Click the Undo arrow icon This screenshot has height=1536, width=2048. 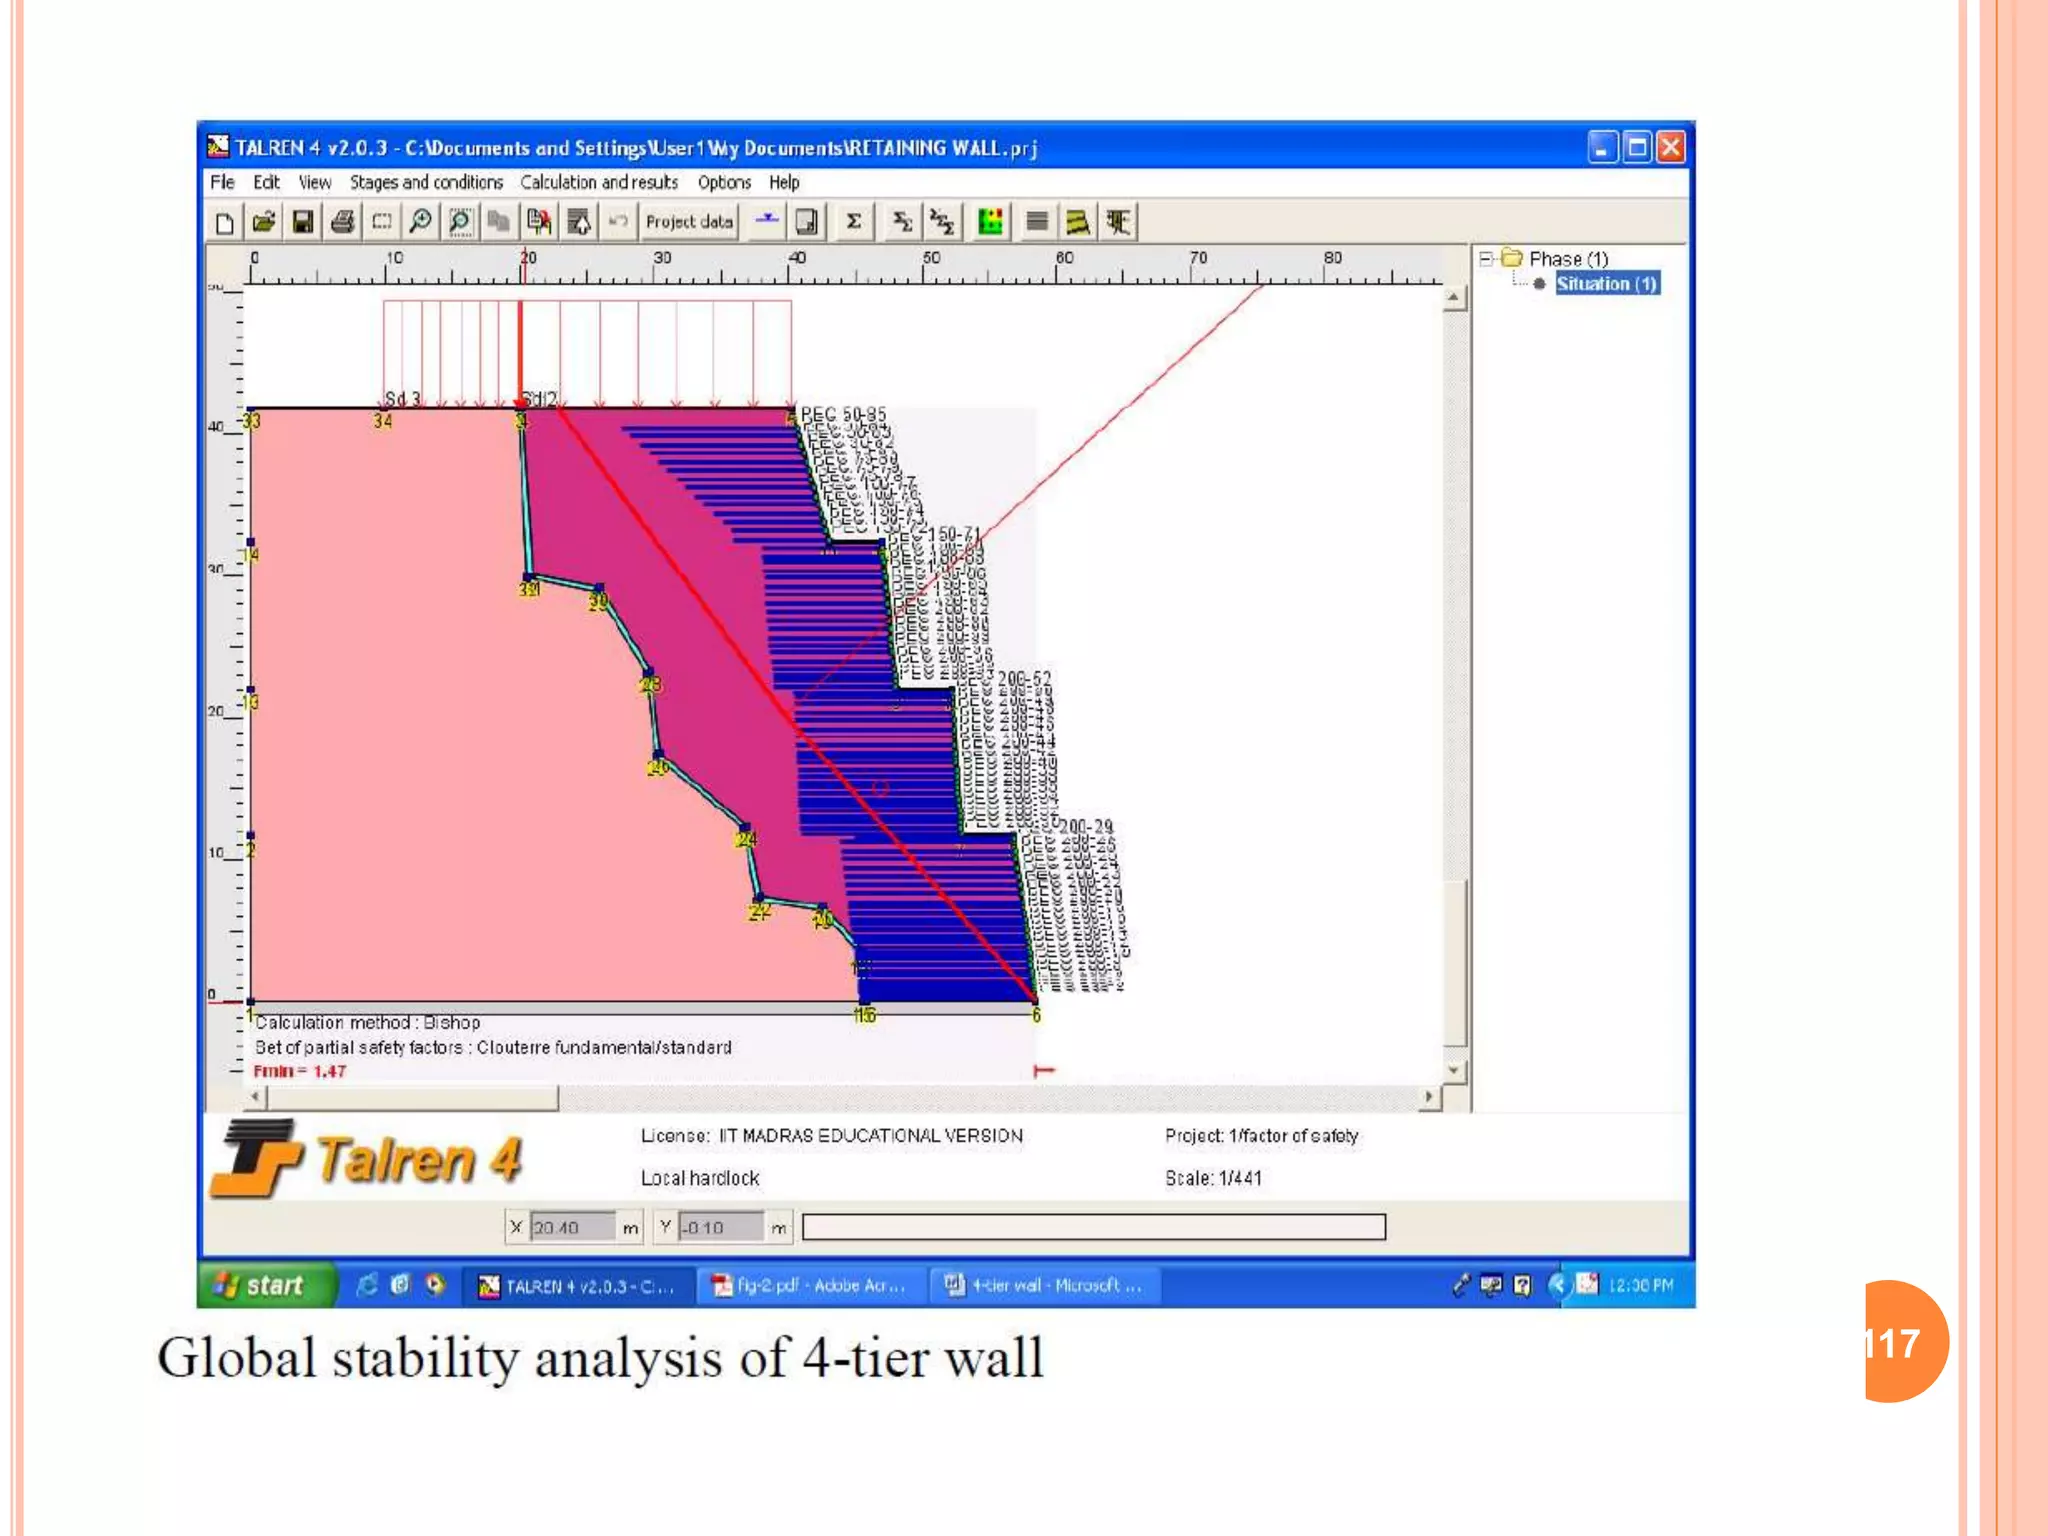coord(618,222)
